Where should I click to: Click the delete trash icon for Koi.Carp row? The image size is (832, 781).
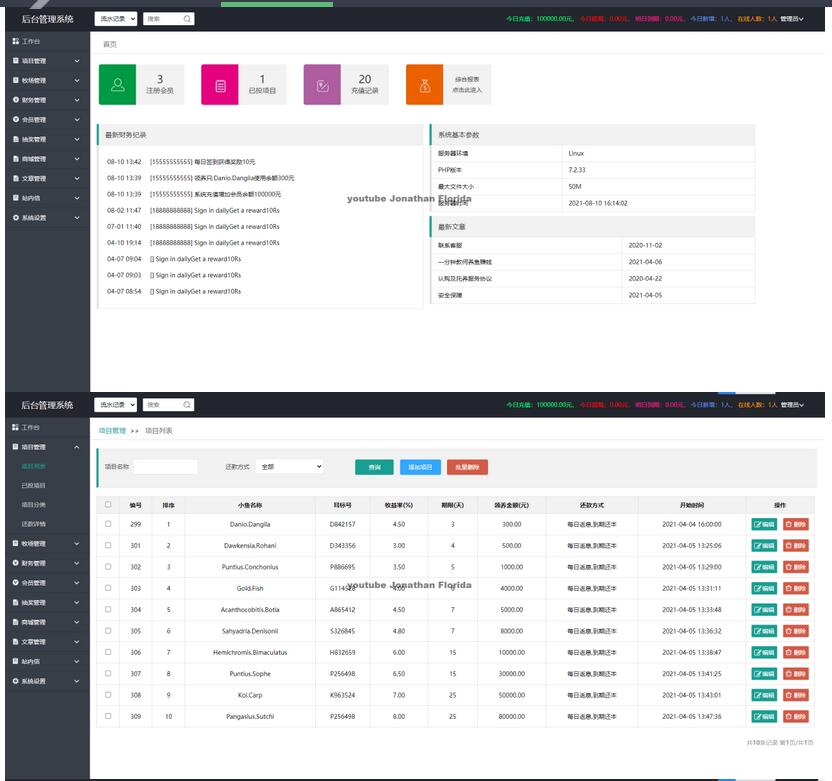tap(796, 695)
